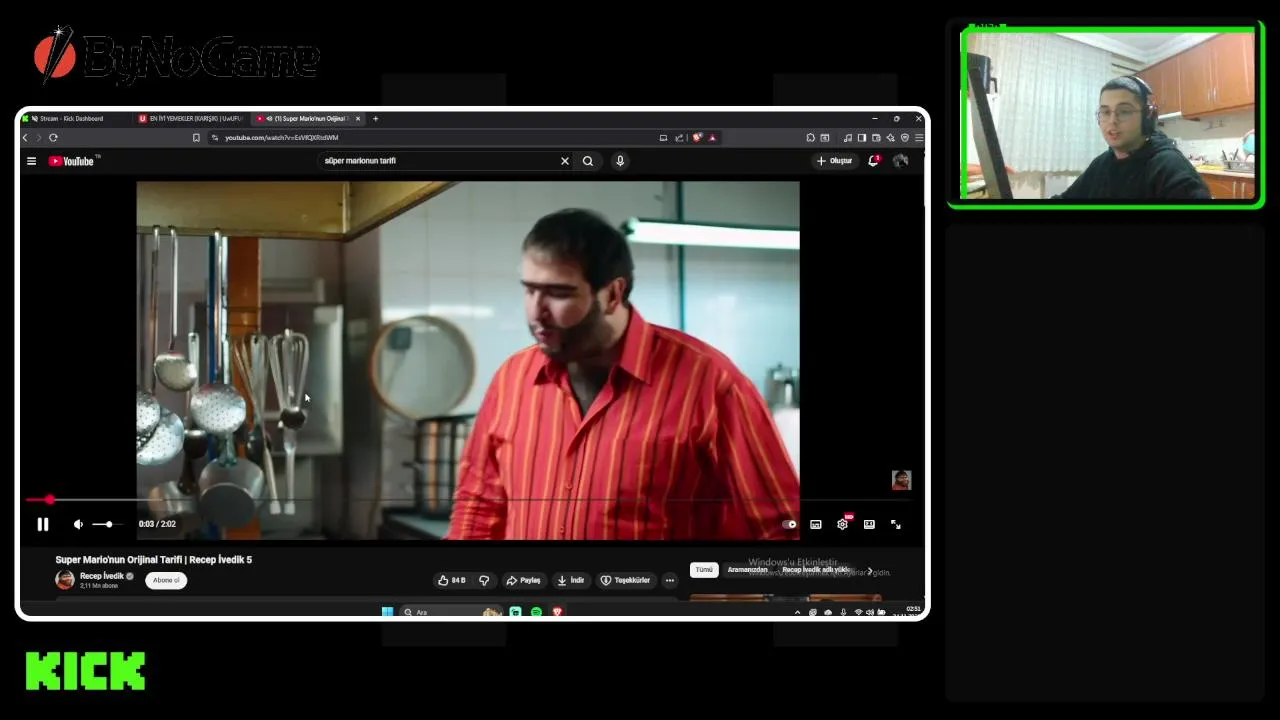This screenshot has height=720, width=1280.
Task: Open the YouTube hamburger guide menu
Action: point(31,161)
